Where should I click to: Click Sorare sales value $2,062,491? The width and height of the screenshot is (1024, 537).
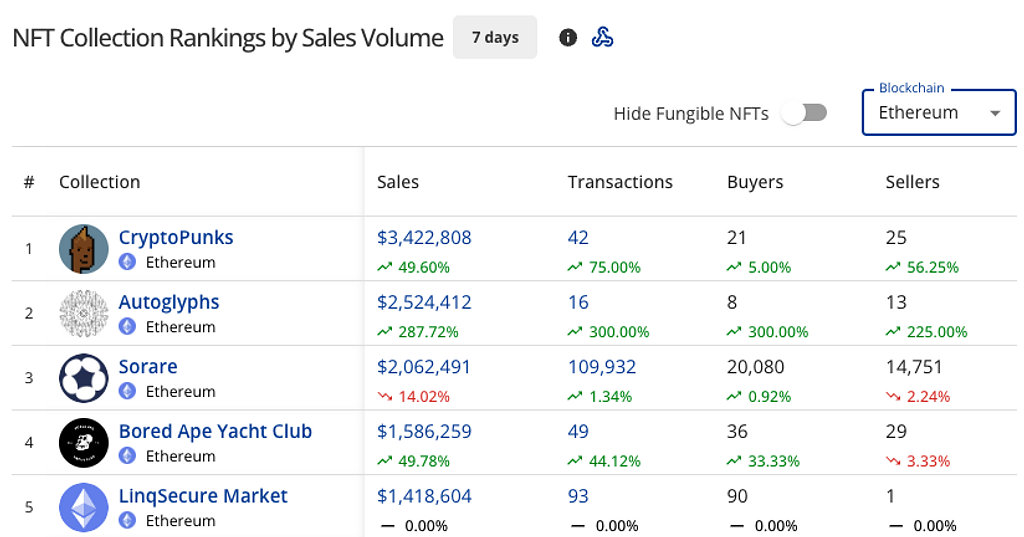[x=424, y=367]
